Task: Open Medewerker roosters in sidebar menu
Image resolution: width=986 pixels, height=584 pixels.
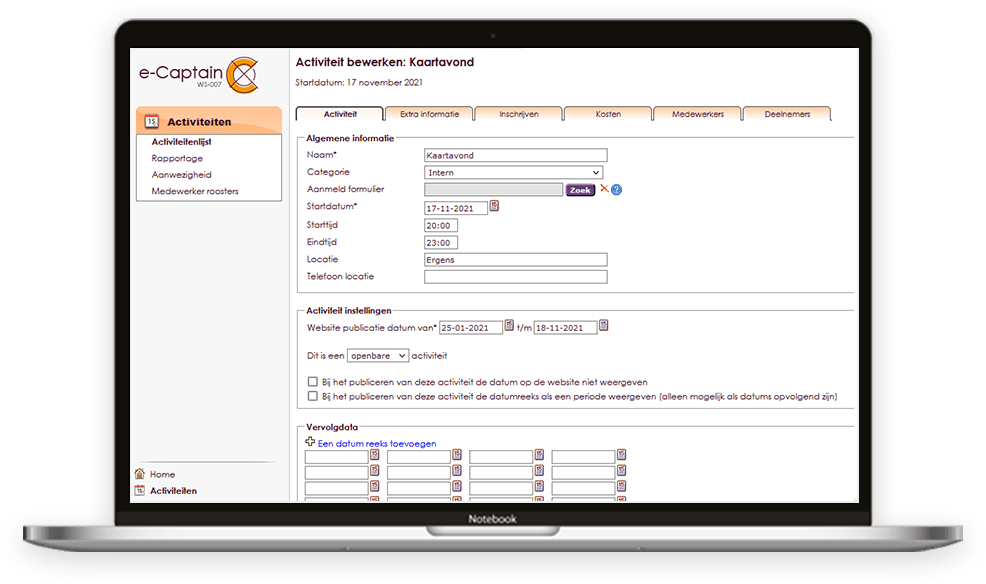Action: tap(195, 191)
